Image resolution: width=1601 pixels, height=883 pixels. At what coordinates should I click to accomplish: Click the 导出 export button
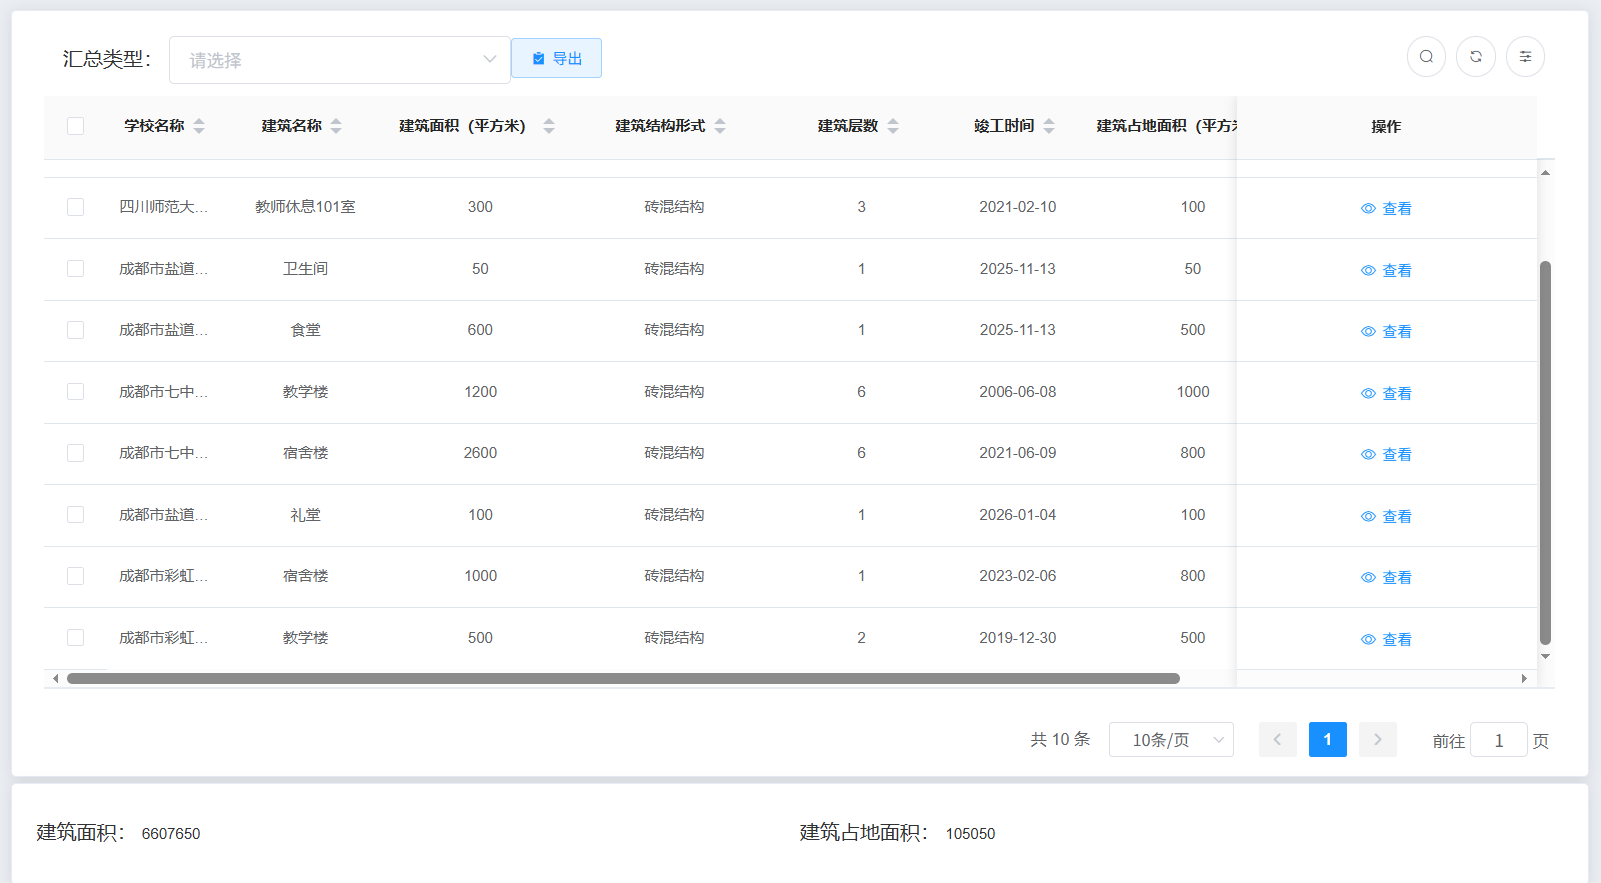556,58
